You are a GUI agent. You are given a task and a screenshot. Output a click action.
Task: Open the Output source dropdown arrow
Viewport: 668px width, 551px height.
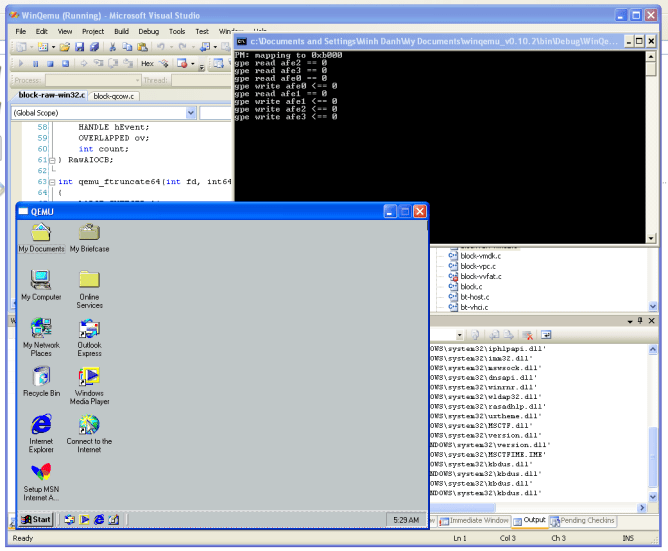point(459,335)
